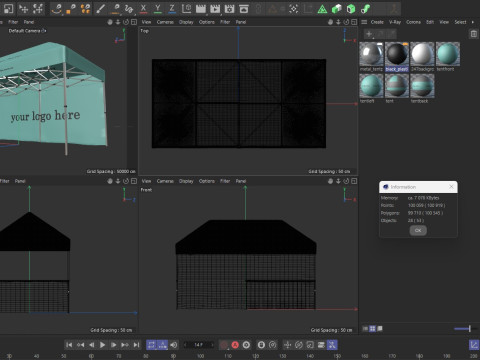The height and width of the screenshot is (360, 480).
Task: Maximize the Top viewport with its square icon
Action: (x=354, y=22)
